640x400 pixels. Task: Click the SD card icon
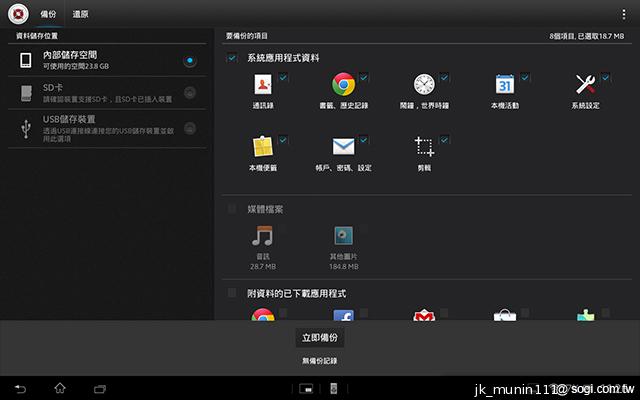tap(26, 93)
